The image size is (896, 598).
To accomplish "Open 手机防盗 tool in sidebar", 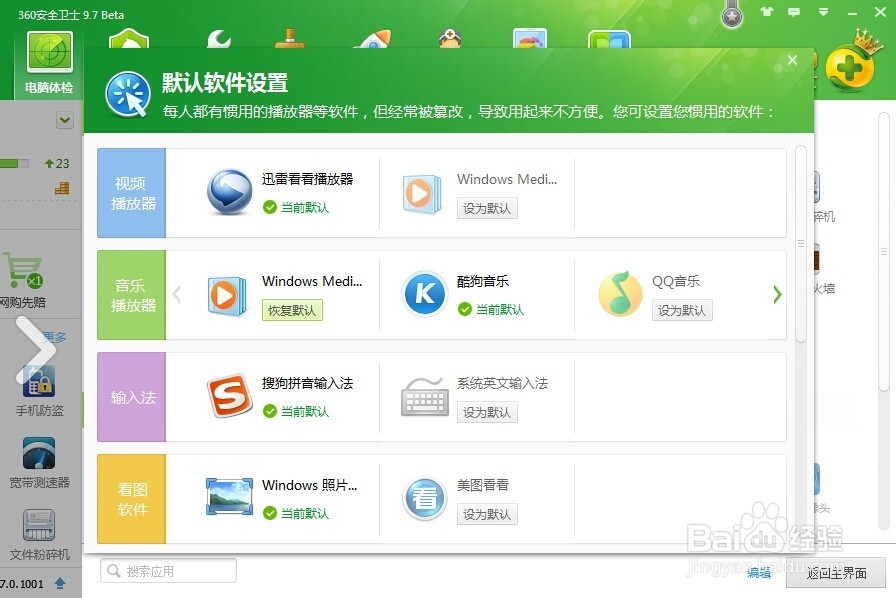I will pos(39,391).
